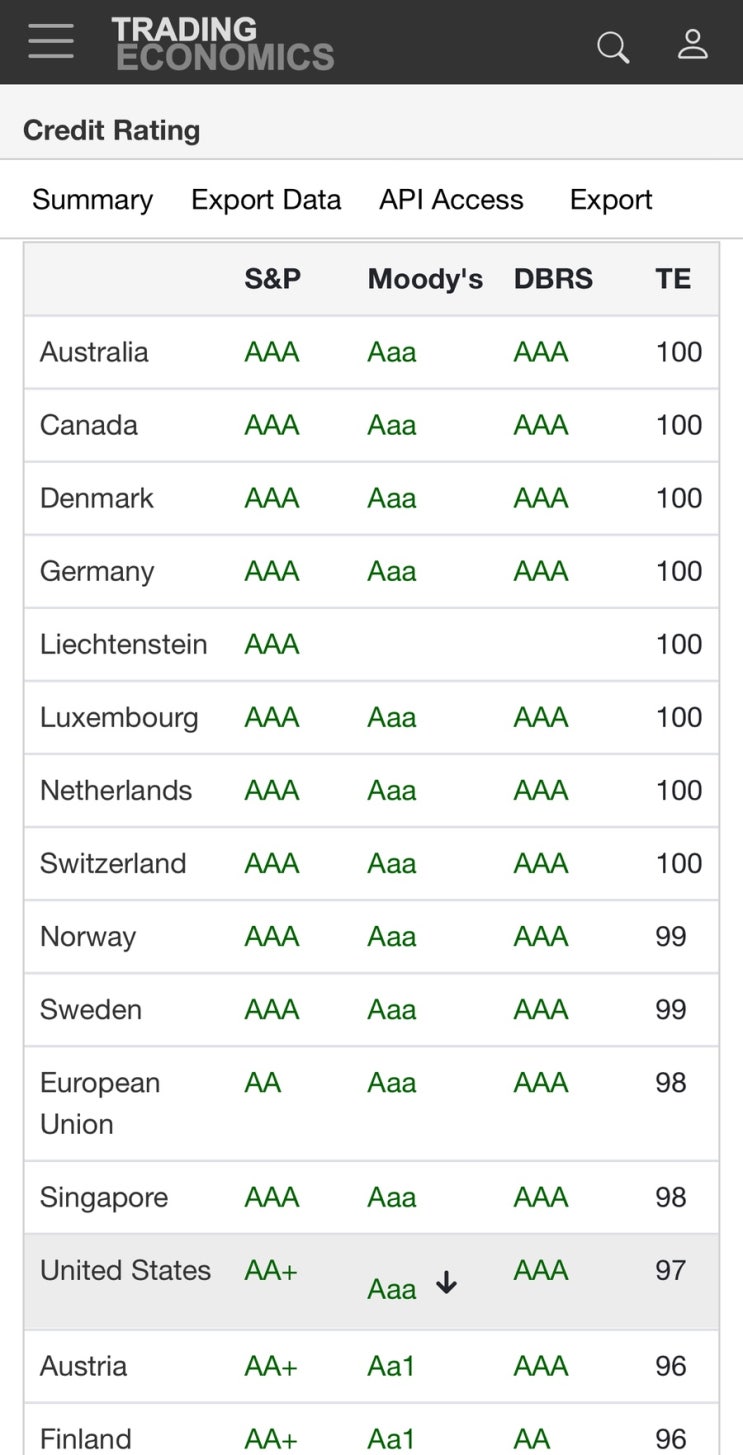Click the Trading Economics logo
This screenshot has height=1455, width=743.
coord(223,43)
